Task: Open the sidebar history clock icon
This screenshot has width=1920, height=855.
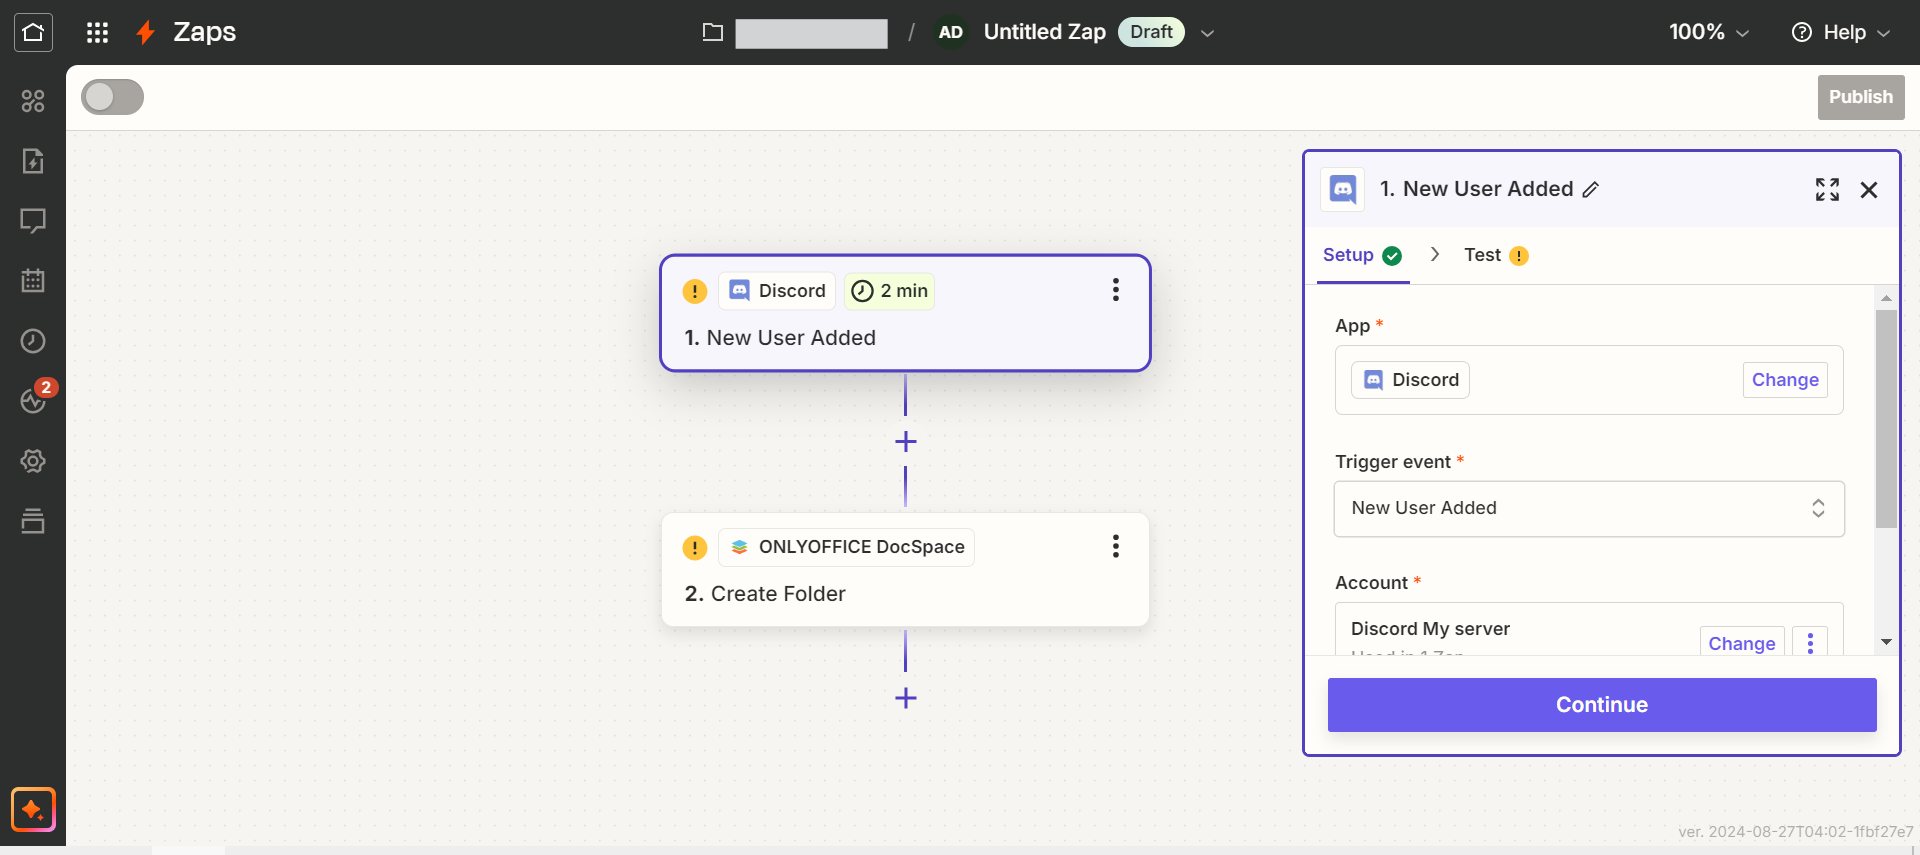Action: click(33, 341)
